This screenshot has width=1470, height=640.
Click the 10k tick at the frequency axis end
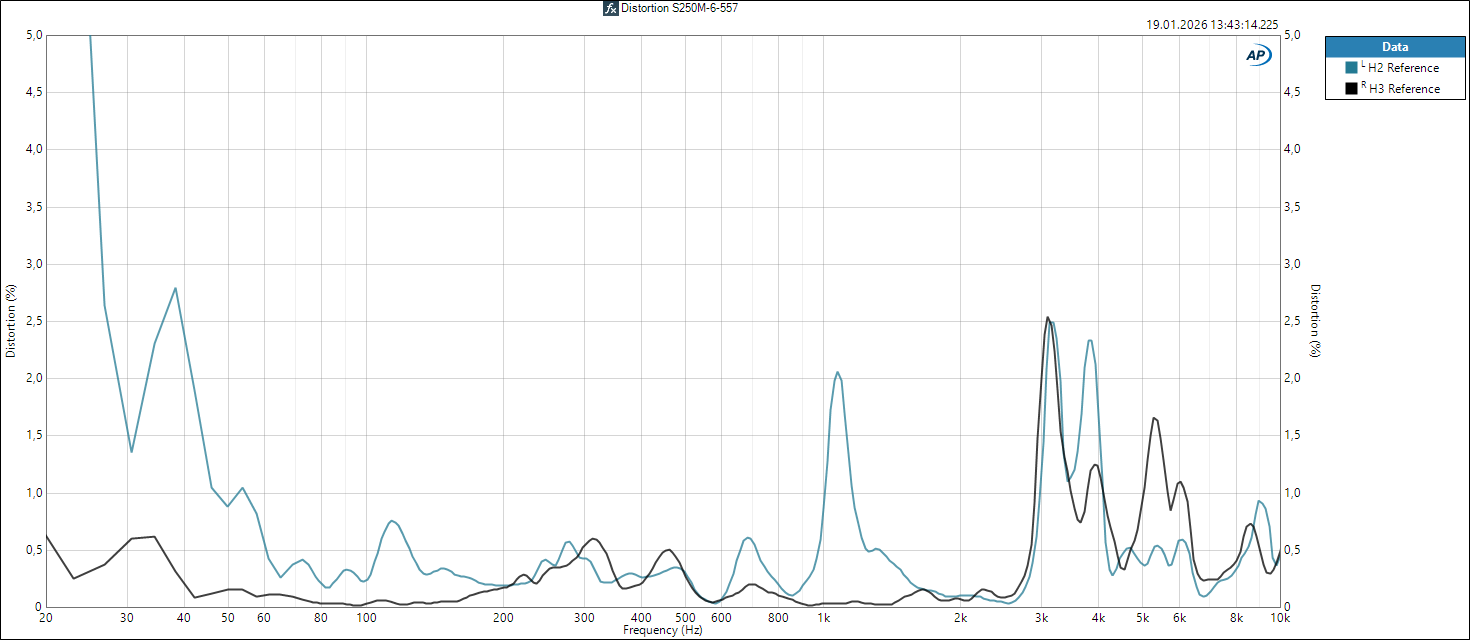tap(1279, 618)
